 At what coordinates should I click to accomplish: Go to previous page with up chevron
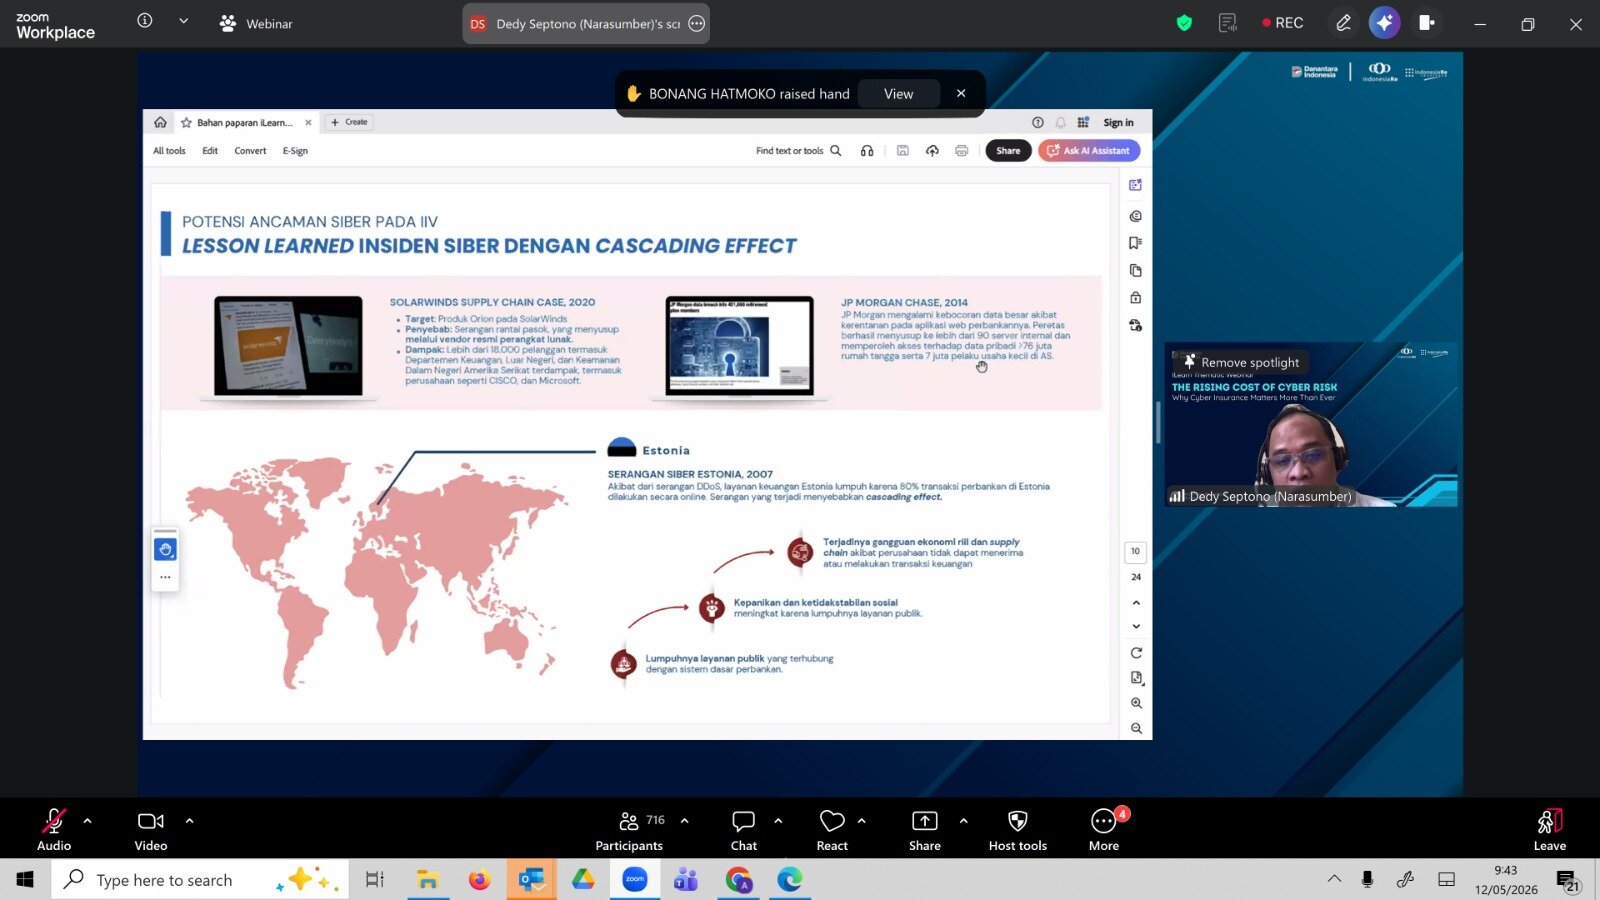coord(1136,603)
